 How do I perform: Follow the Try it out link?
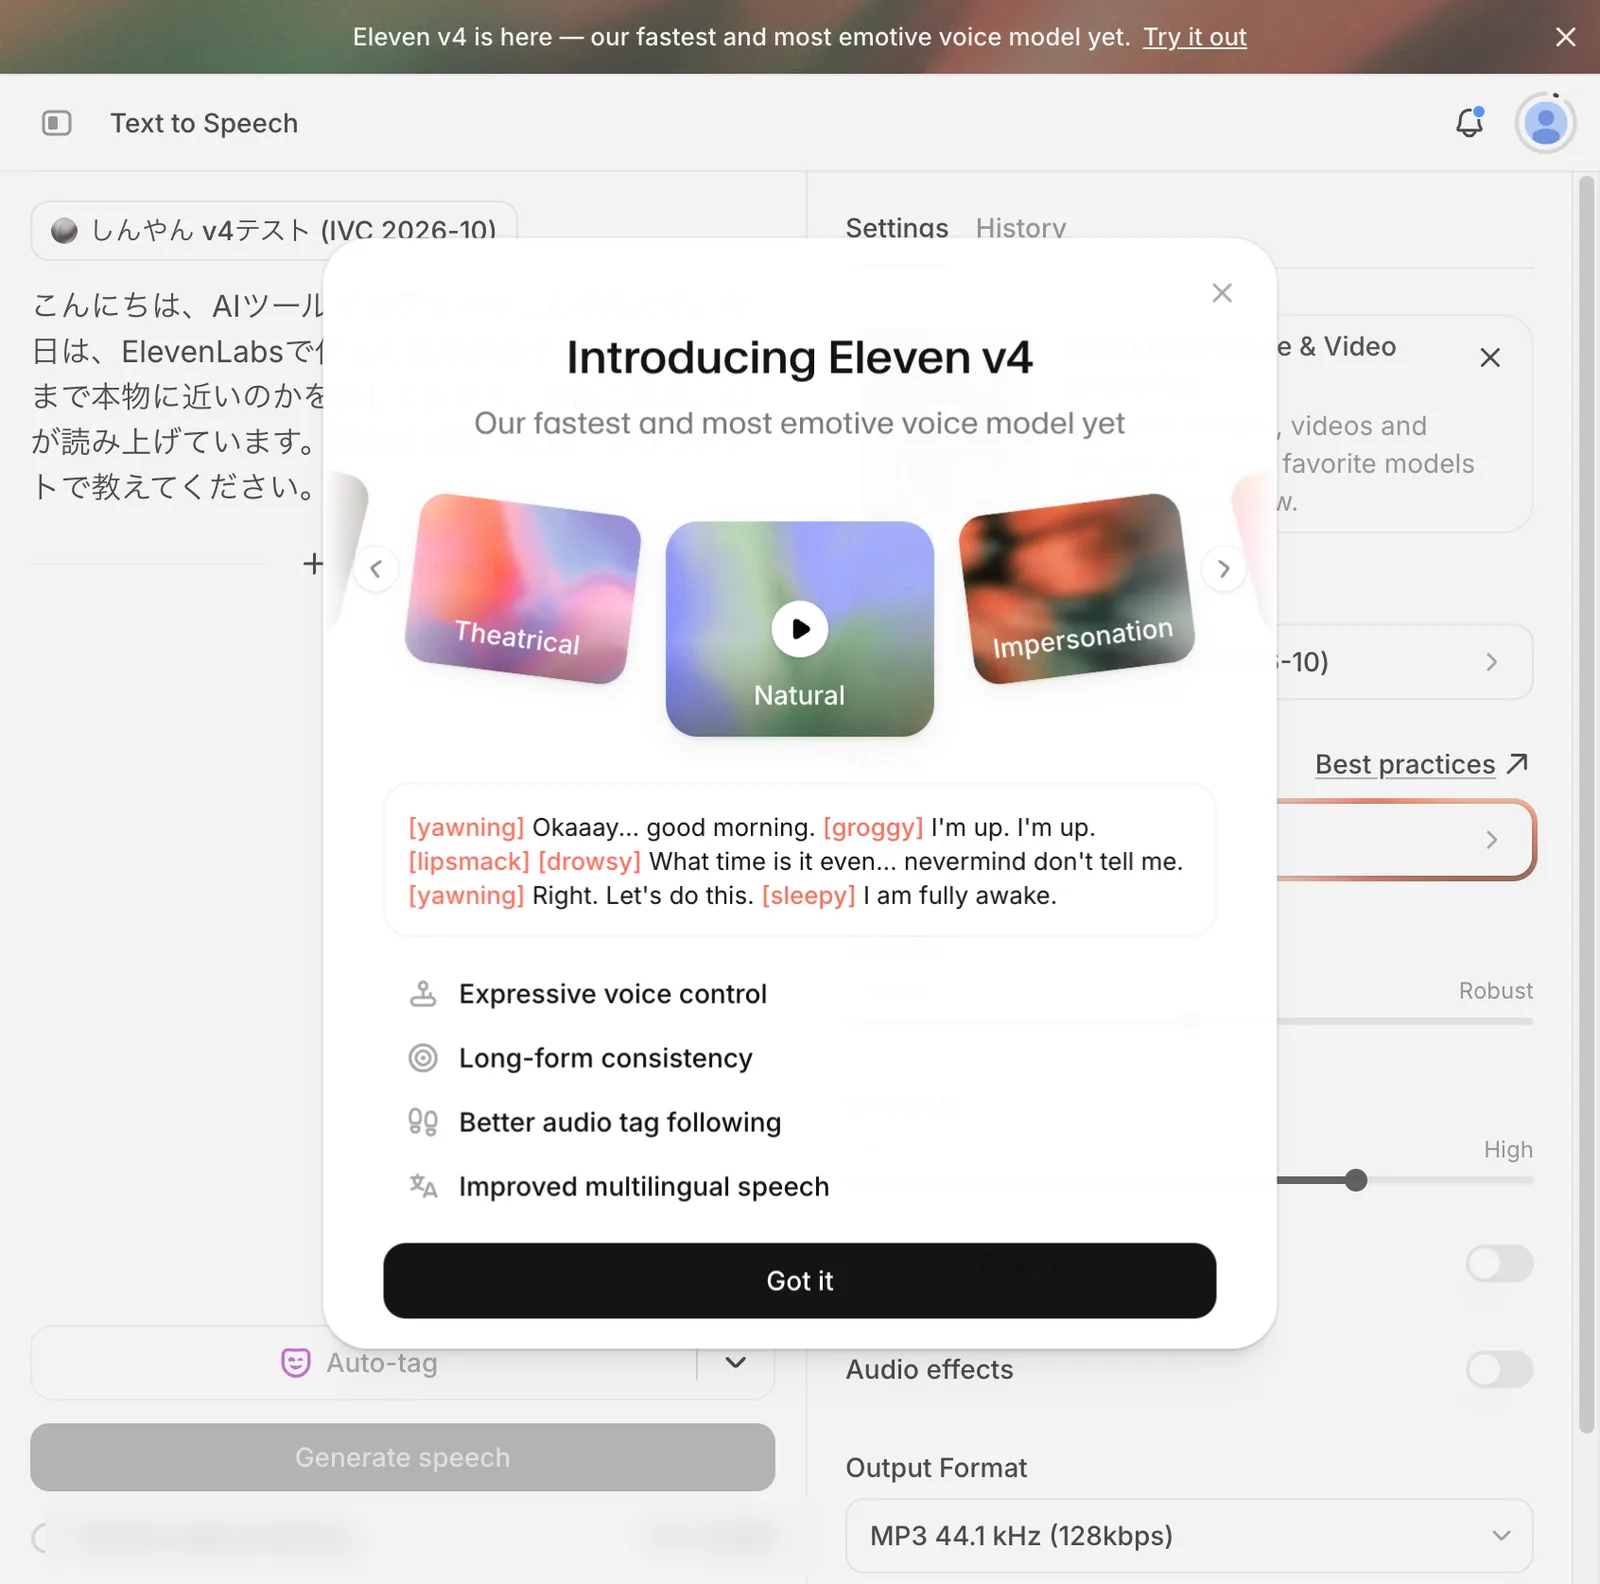pos(1194,37)
